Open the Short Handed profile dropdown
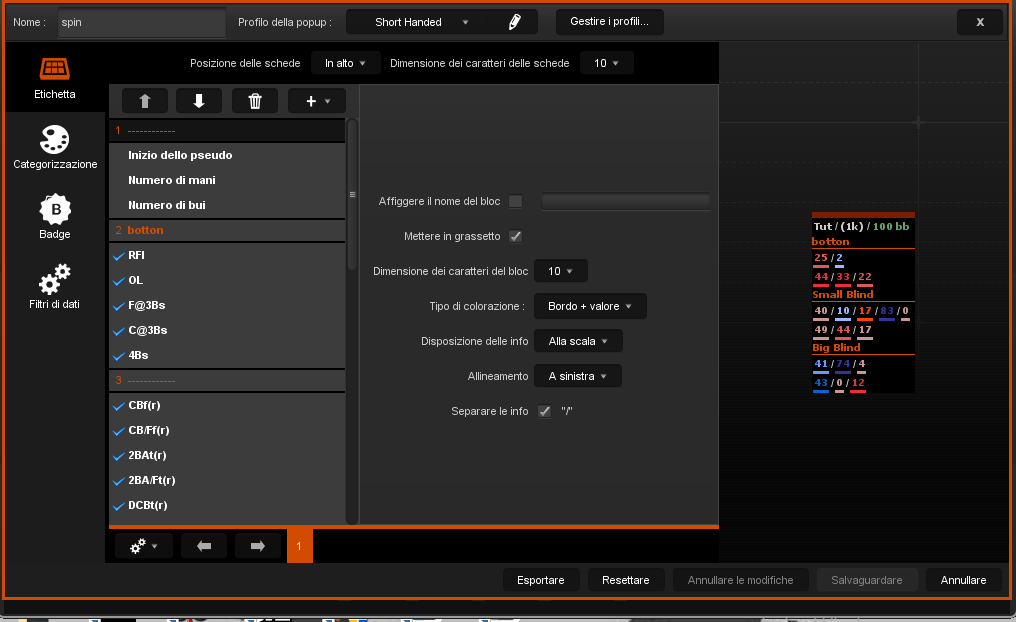 point(422,22)
